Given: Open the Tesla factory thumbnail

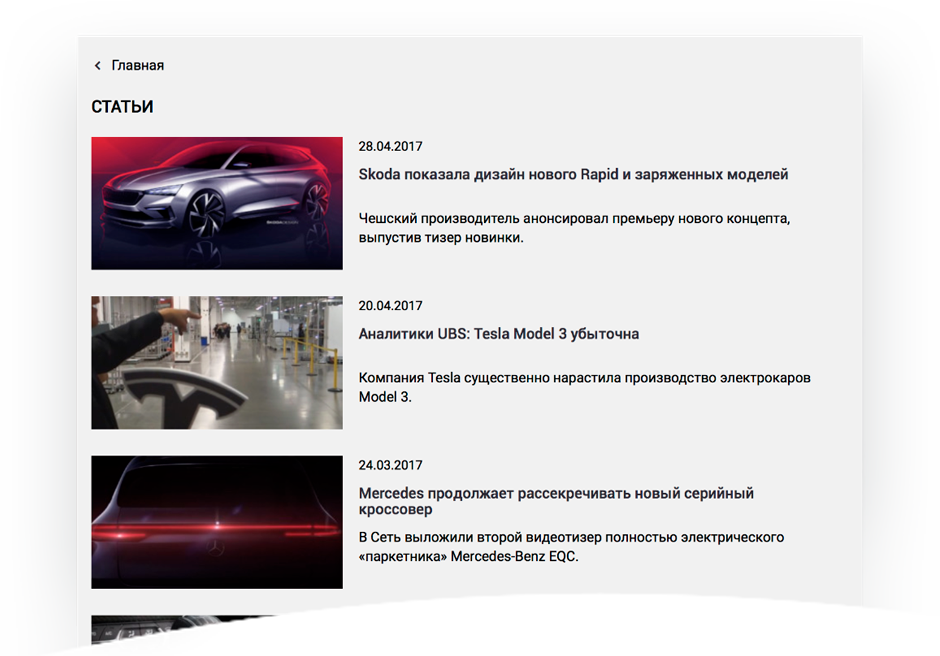Looking at the screenshot, I should click(x=217, y=363).
